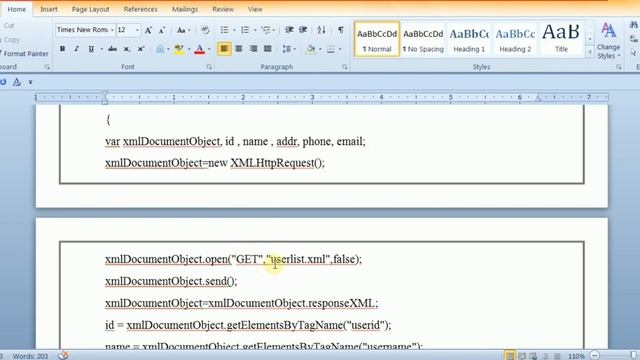The height and width of the screenshot is (360, 640).
Task: Select Center alignment
Action: coord(239,49)
